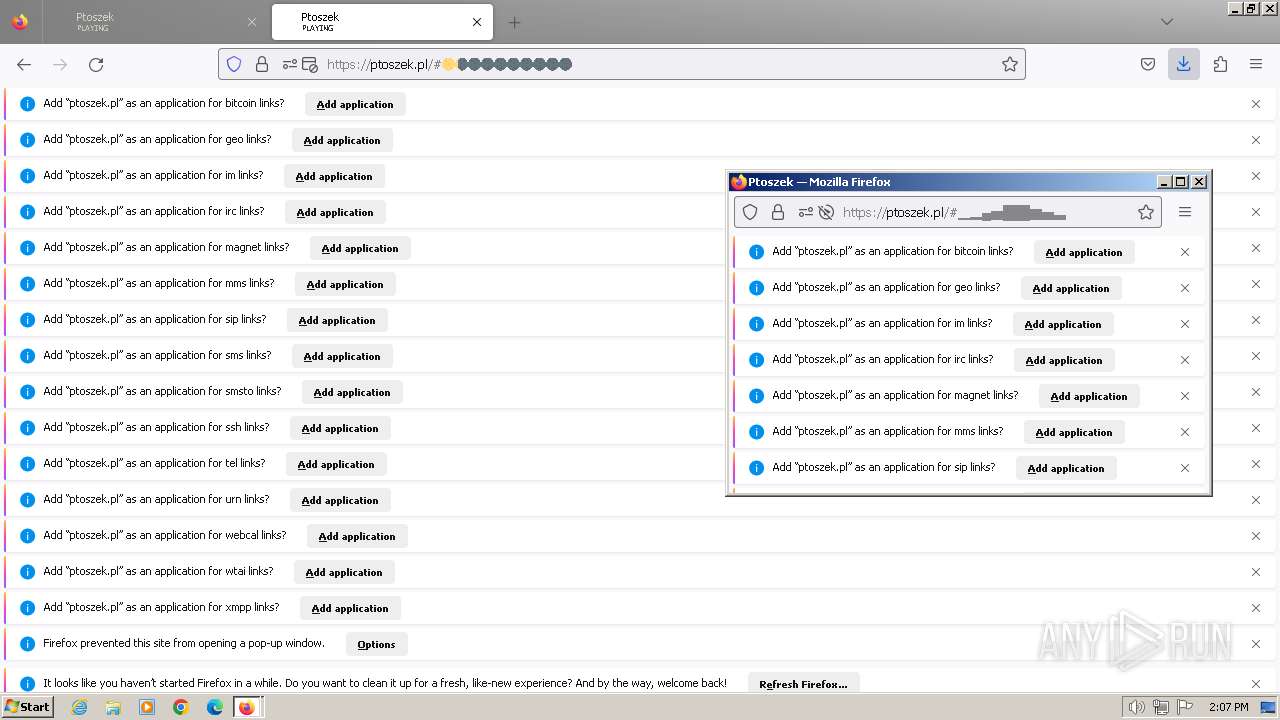The height and width of the screenshot is (720, 1280).
Task: Open the popup window's hamburger menu
Action: click(1185, 212)
